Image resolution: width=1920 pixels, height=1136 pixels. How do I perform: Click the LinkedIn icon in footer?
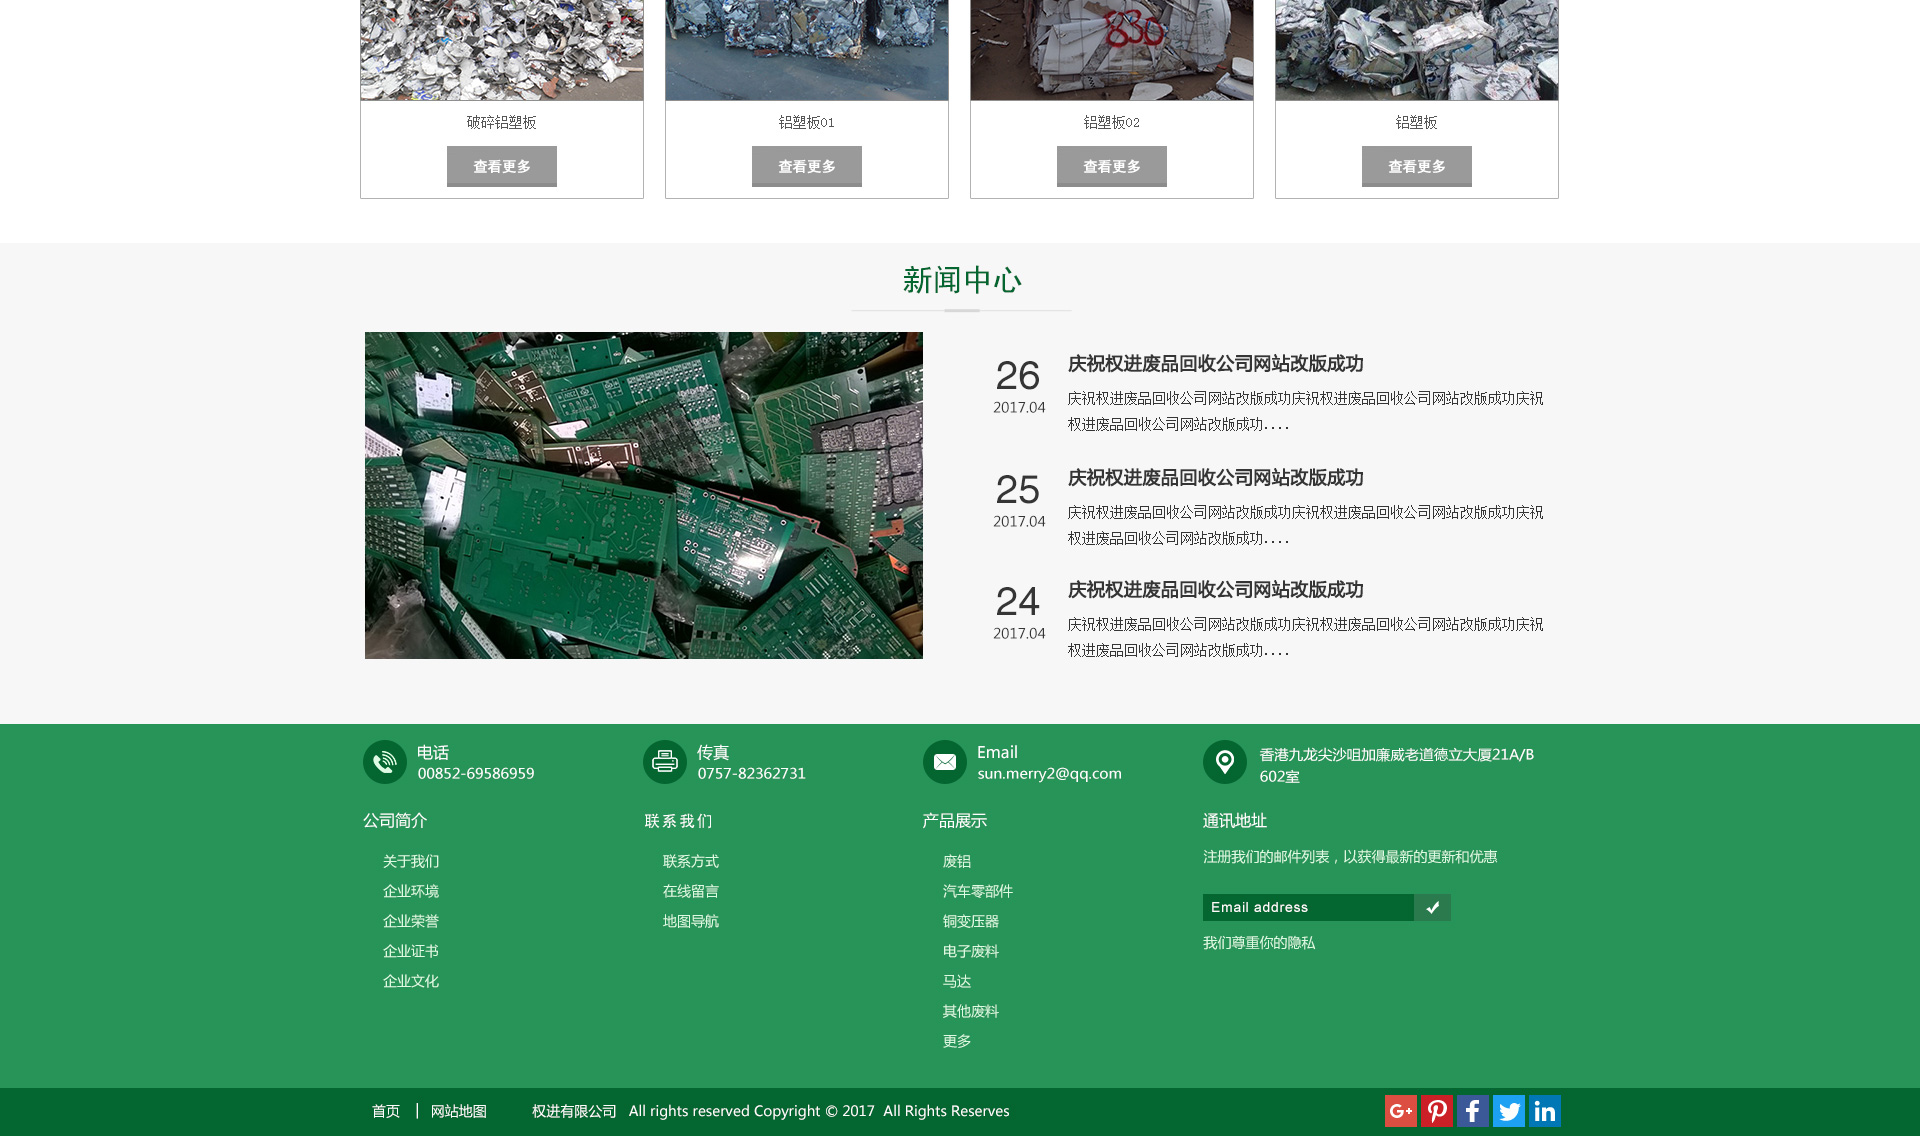[1545, 1111]
